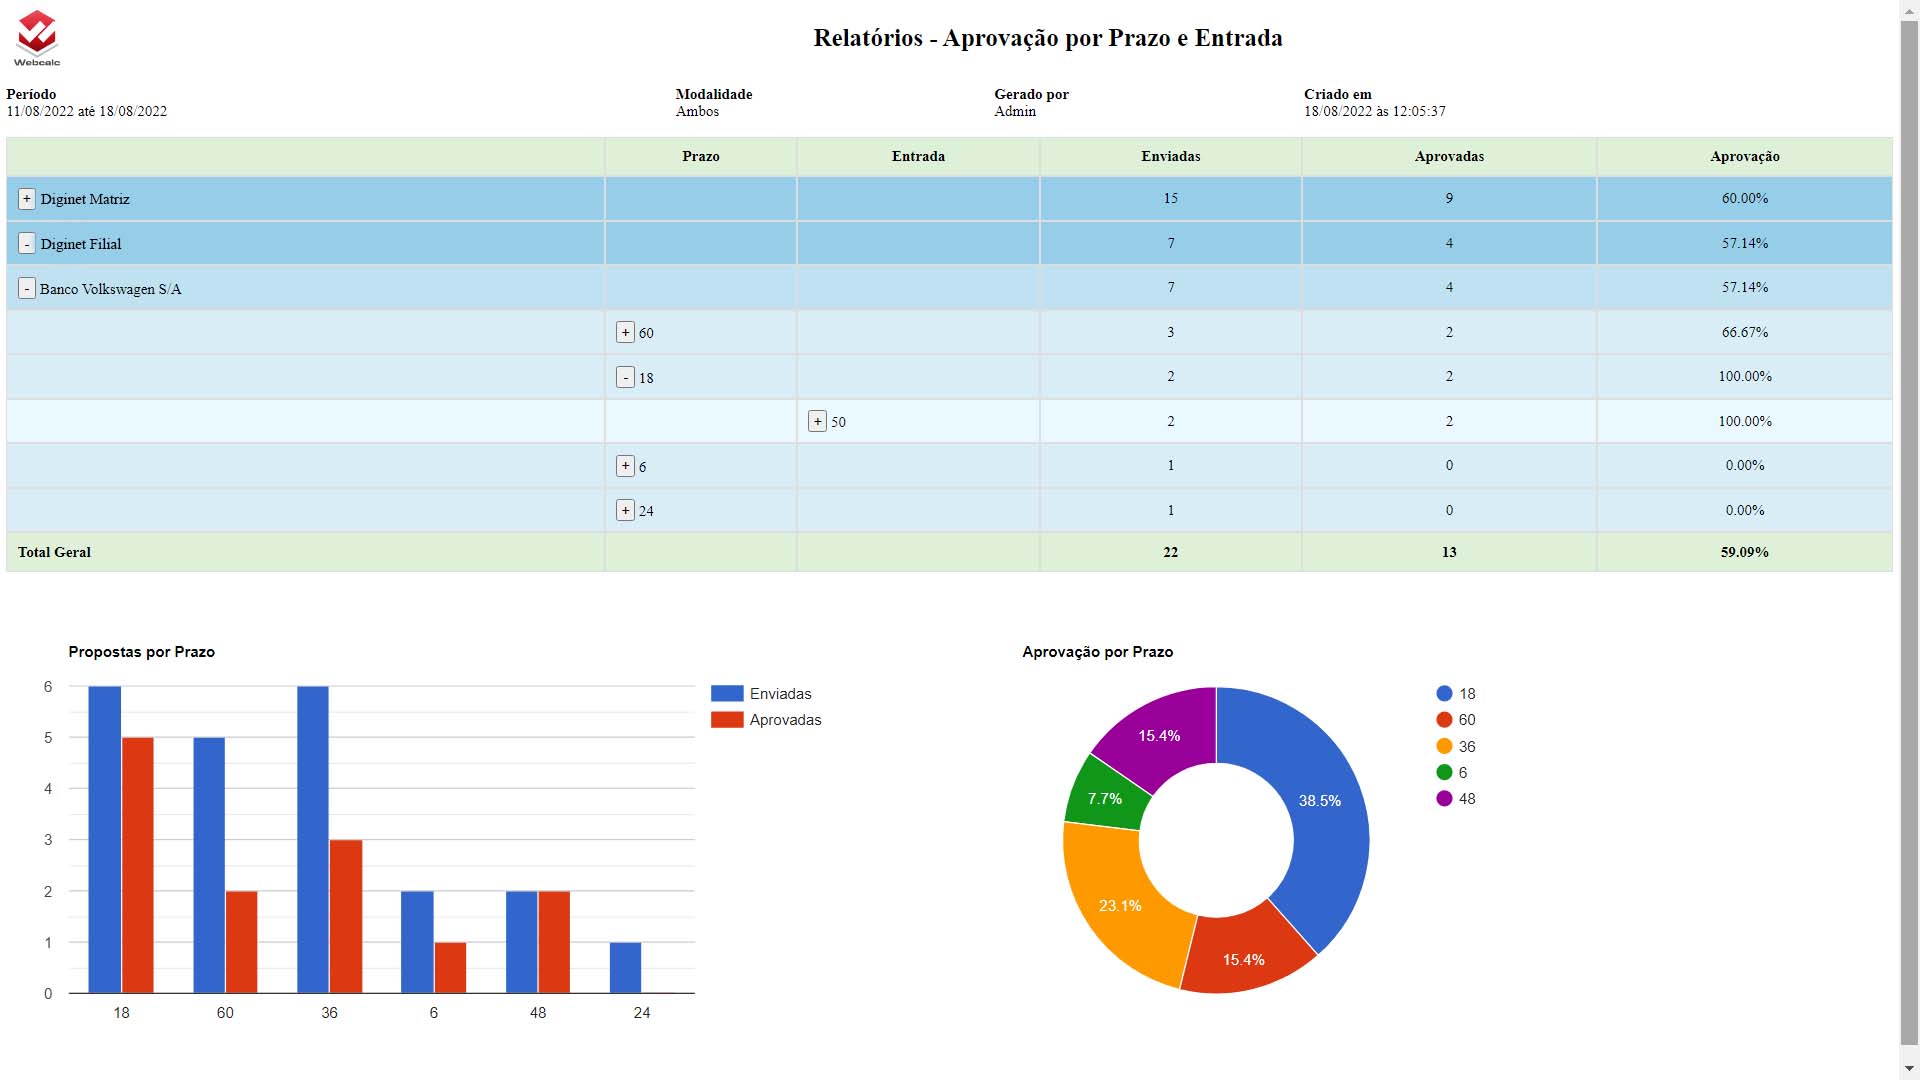
Task: Click the green 6 legend dot
Action: click(1444, 772)
